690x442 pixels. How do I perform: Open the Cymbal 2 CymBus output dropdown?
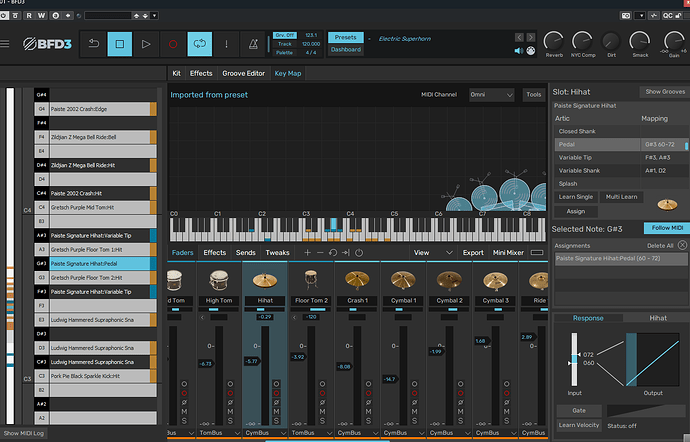(x=449, y=433)
